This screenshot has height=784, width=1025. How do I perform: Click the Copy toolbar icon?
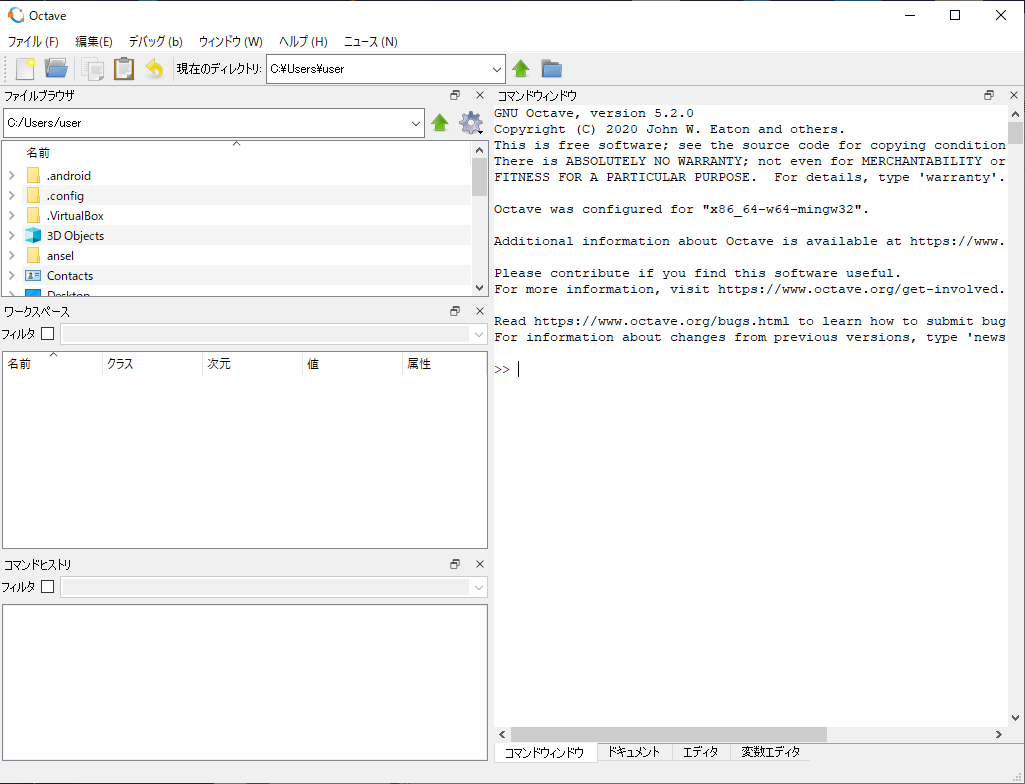[92, 68]
